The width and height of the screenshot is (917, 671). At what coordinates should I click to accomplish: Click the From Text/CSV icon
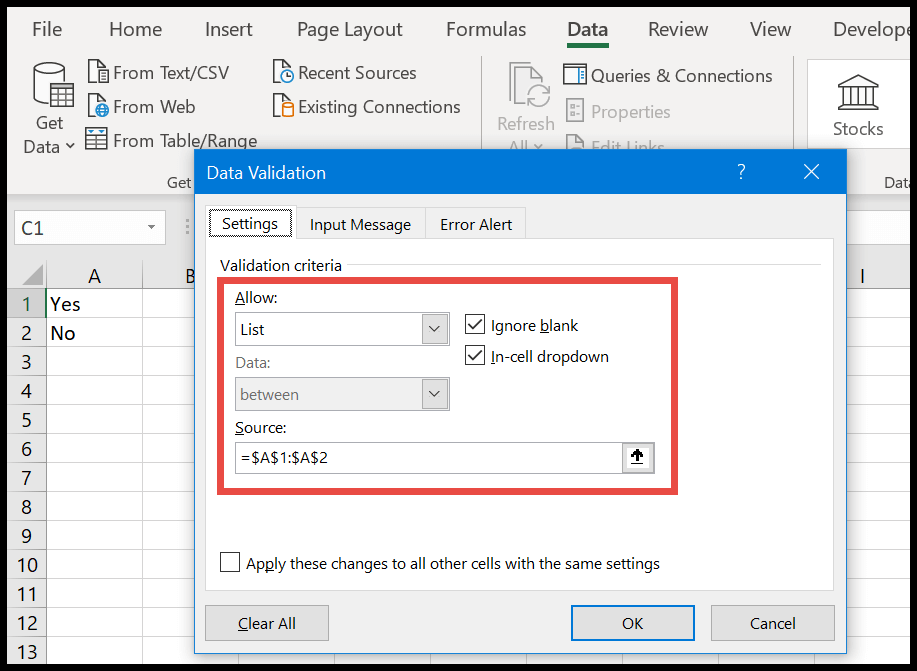98,72
